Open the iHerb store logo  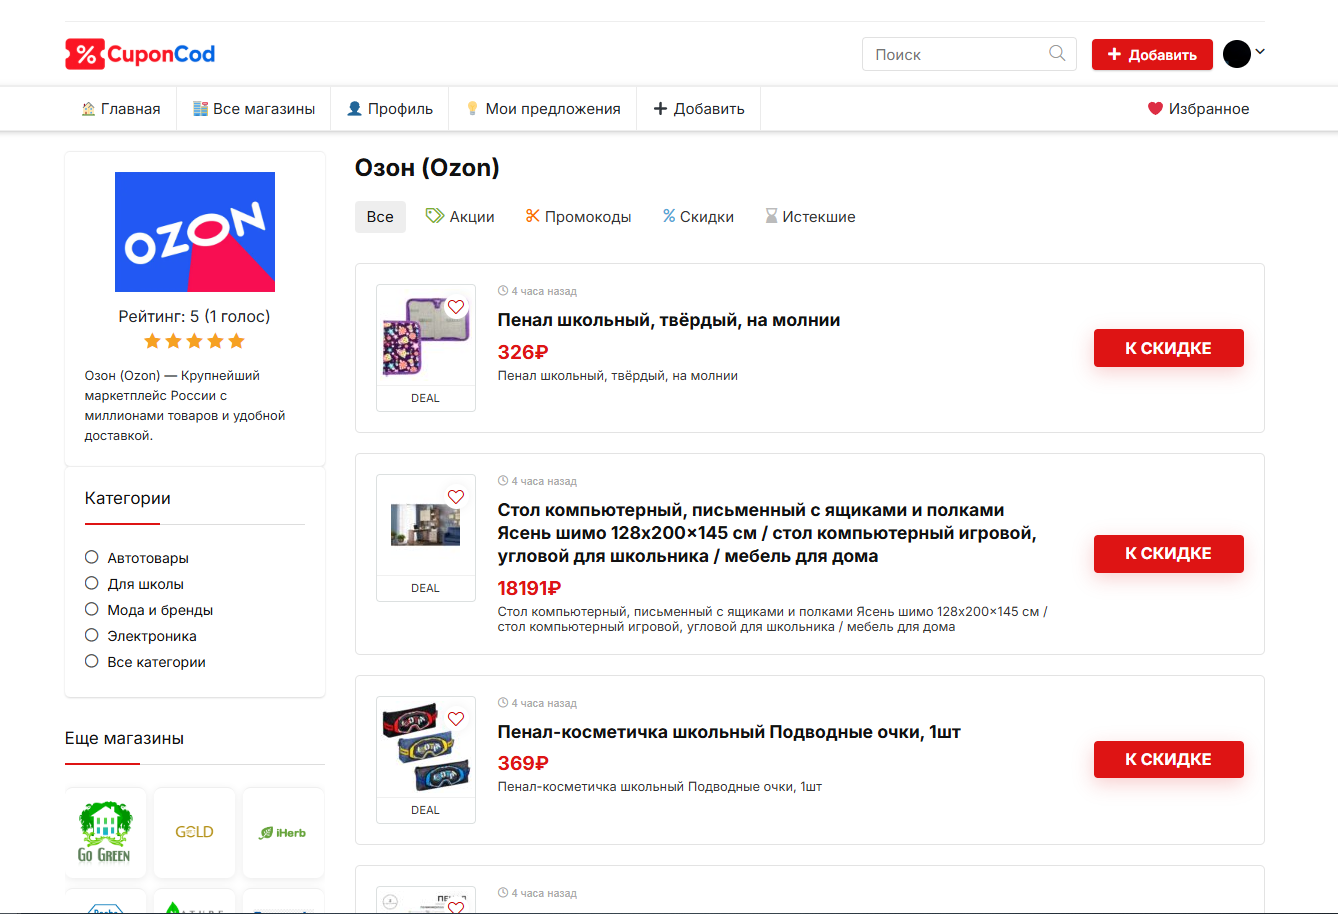click(x=283, y=832)
